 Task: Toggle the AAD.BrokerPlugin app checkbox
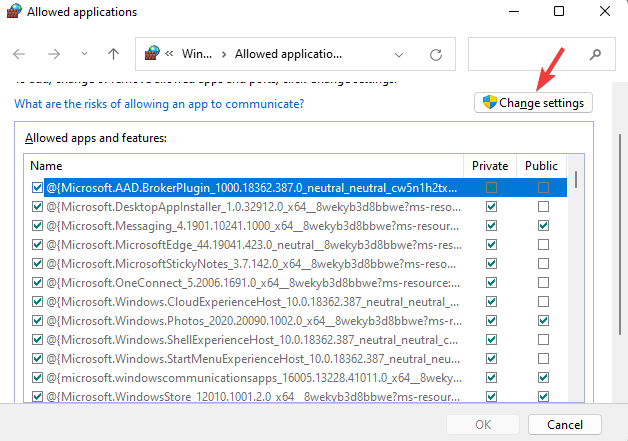(37, 187)
